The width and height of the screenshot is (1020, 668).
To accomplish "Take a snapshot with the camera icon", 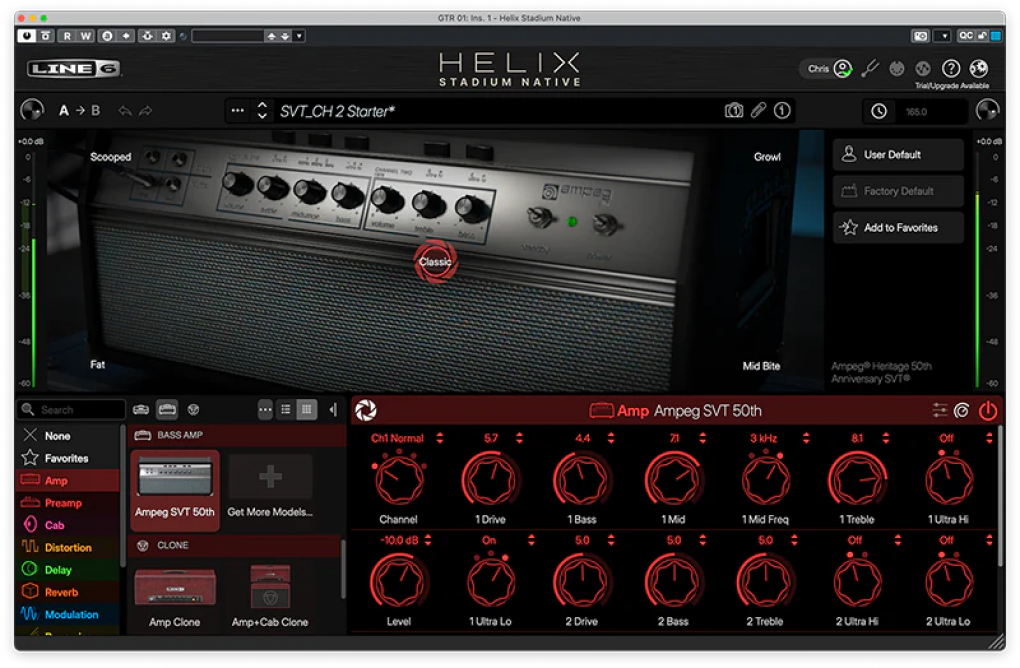I will point(734,111).
